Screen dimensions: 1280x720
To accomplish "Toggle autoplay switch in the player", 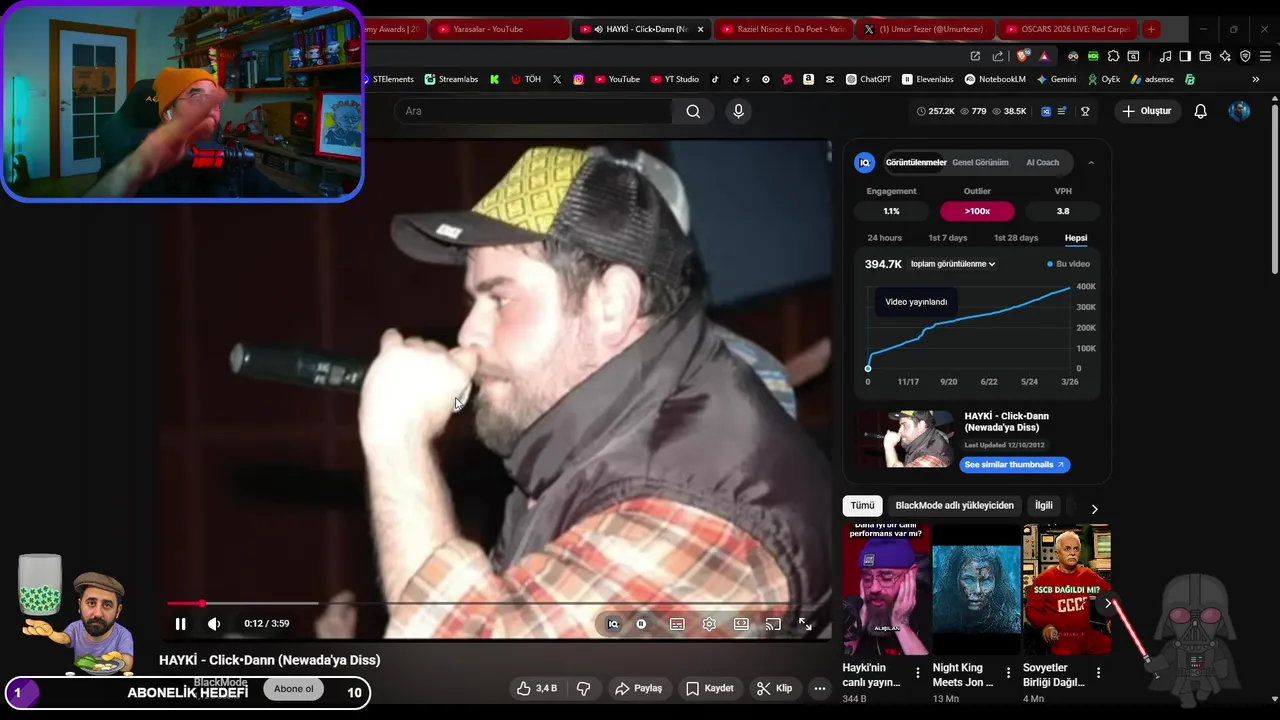I will [x=641, y=624].
